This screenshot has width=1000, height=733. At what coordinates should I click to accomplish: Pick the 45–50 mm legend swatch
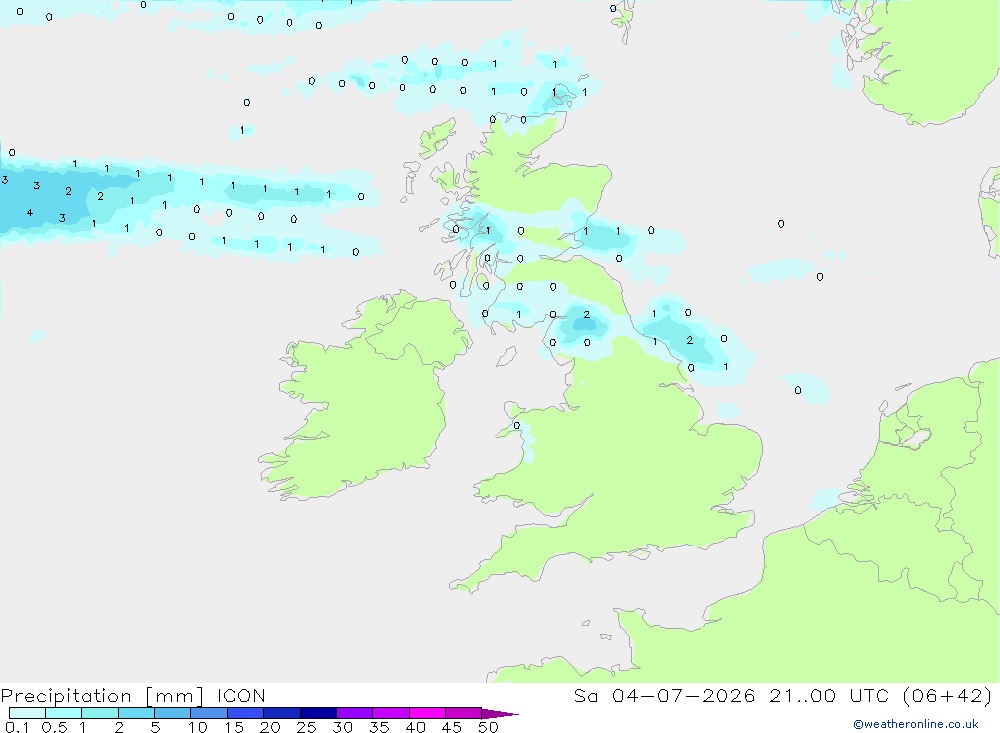[464, 713]
